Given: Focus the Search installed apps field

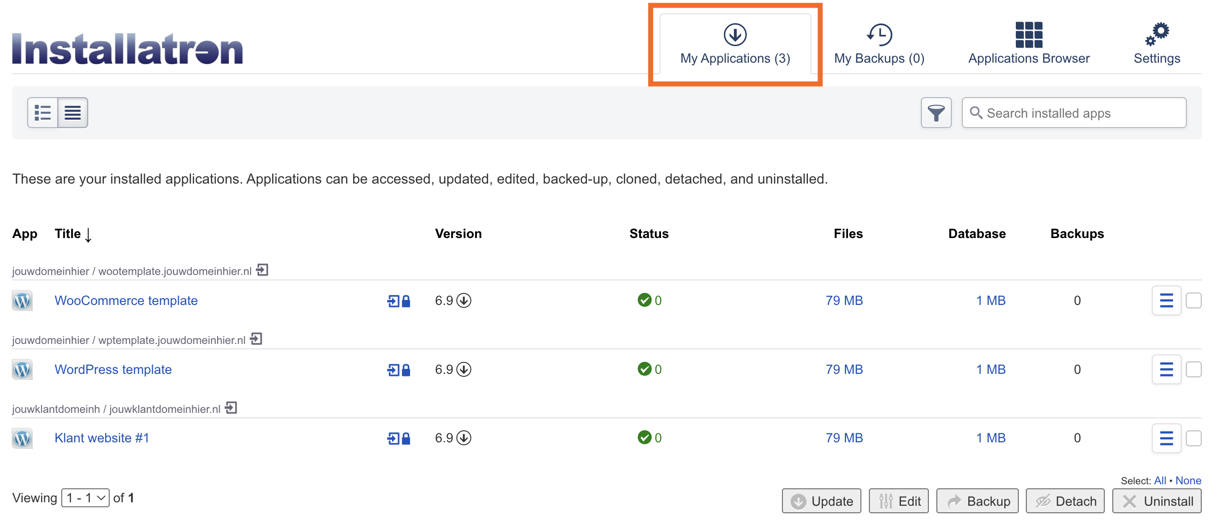Looking at the screenshot, I should point(1074,113).
